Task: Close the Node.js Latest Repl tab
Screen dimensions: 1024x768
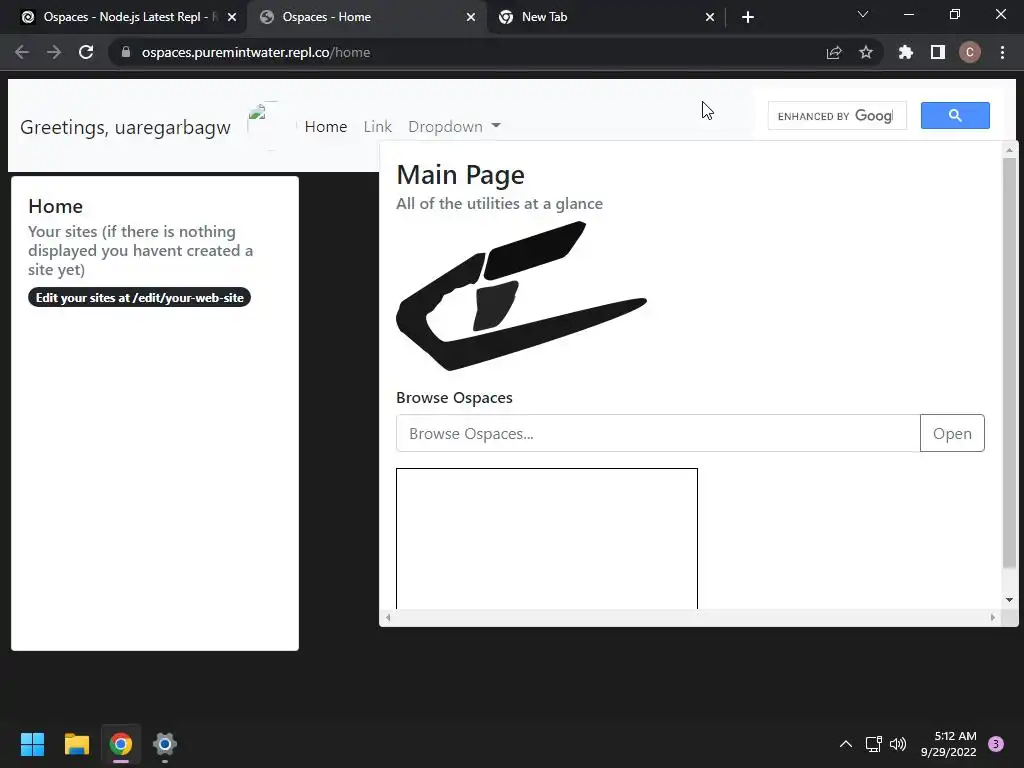Action: pyautogui.click(x=232, y=17)
